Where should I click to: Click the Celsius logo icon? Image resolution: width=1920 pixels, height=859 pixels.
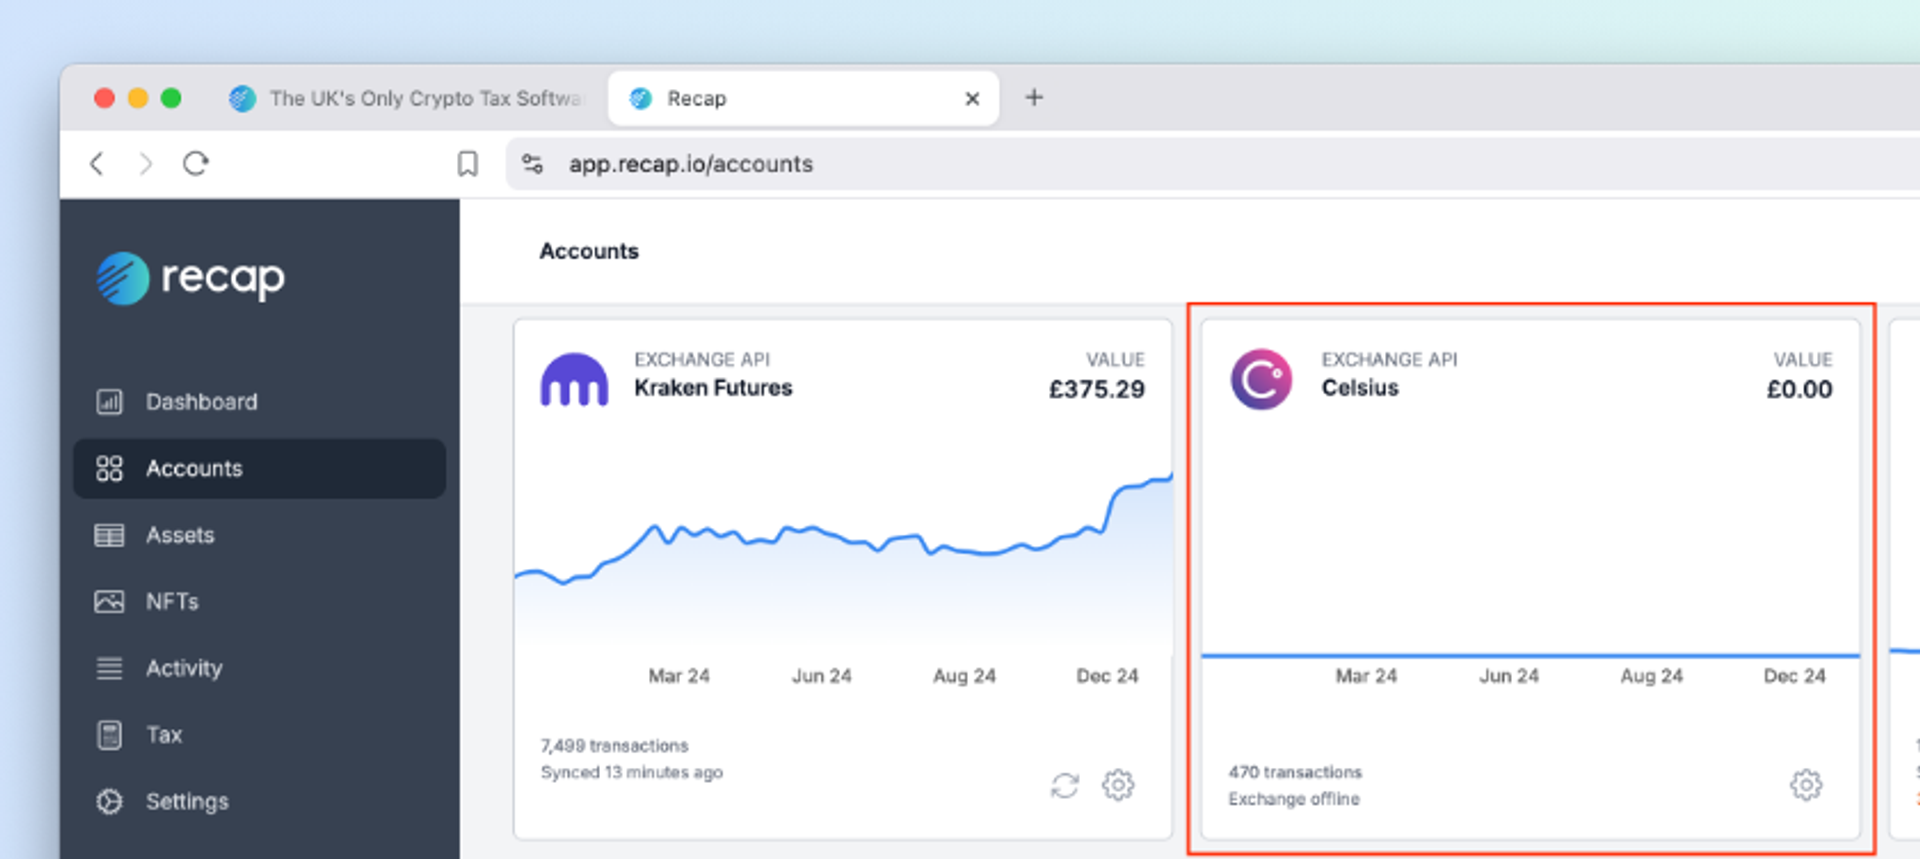[1261, 379]
